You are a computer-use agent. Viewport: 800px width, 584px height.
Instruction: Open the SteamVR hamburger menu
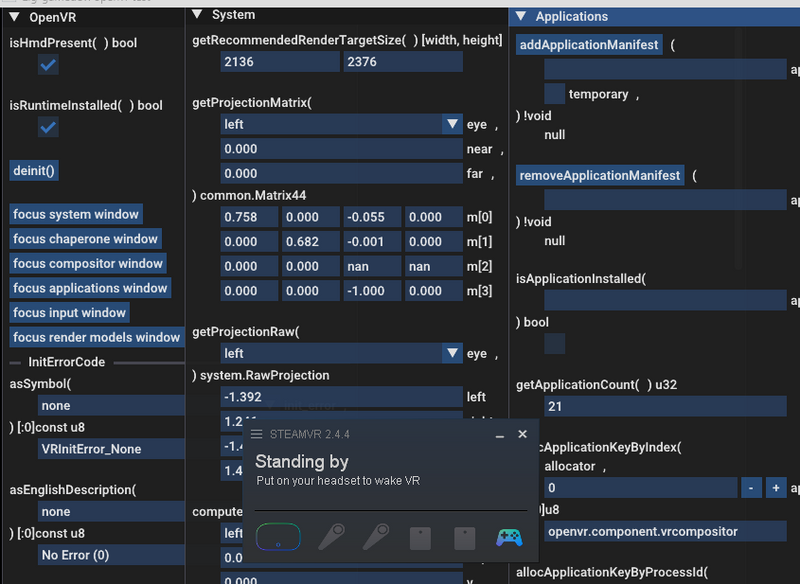(257, 435)
